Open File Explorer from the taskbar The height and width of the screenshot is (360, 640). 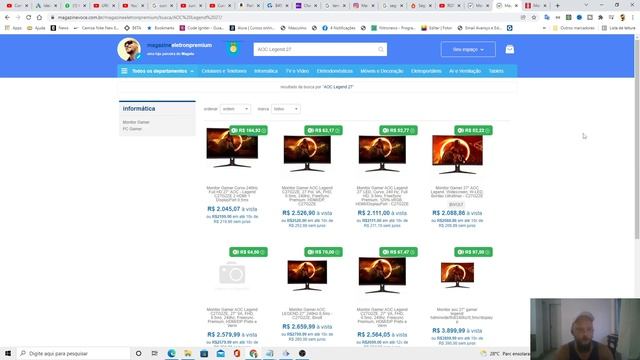(188, 353)
